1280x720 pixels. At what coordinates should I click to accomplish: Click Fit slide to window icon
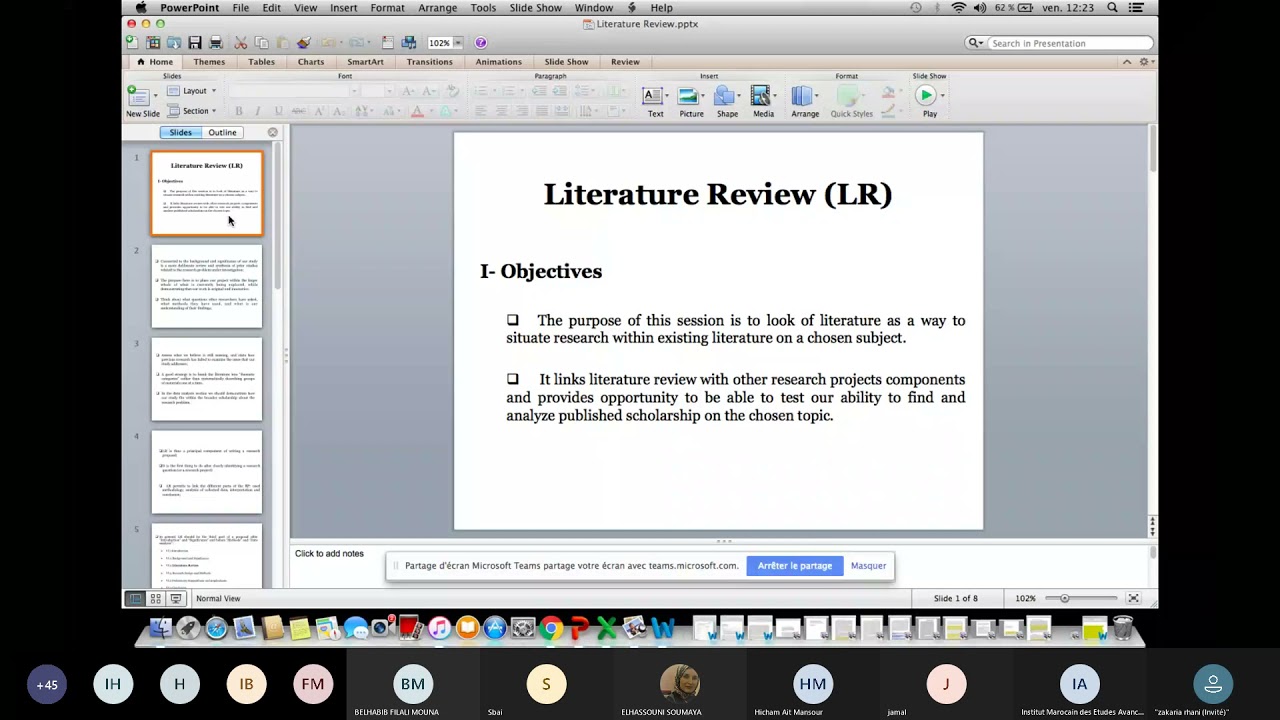pyautogui.click(x=1133, y=598)
